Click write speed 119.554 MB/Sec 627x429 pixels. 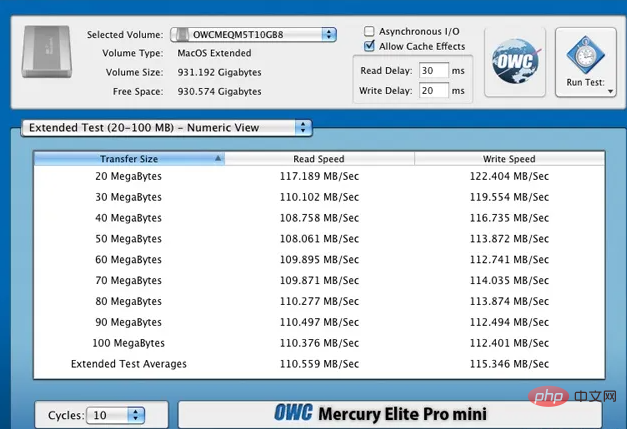[509, 197]
